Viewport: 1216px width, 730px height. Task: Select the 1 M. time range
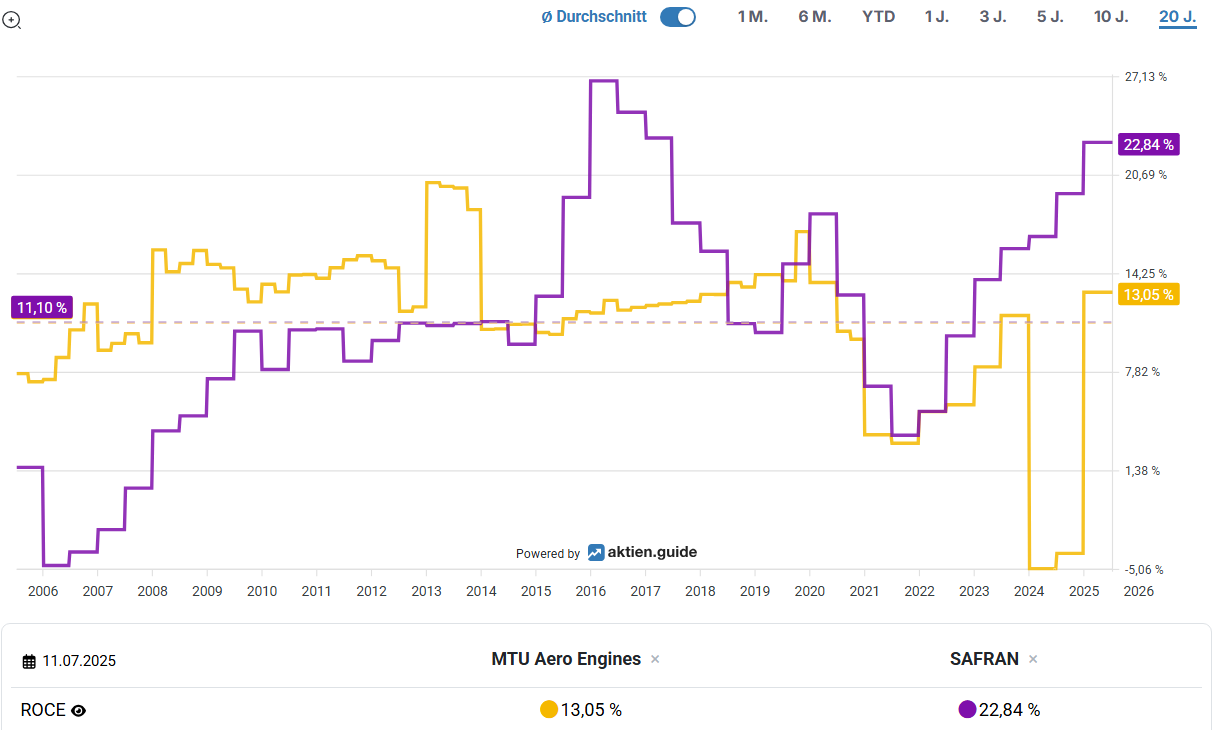coord(753,17)
